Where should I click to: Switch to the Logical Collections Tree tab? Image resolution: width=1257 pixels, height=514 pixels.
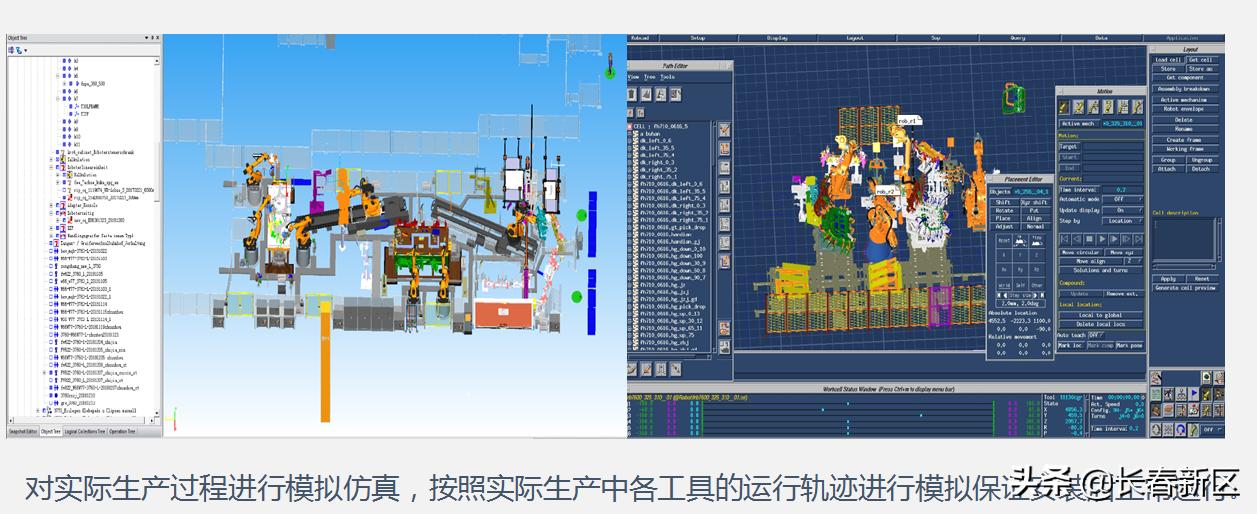coord(84,431)
